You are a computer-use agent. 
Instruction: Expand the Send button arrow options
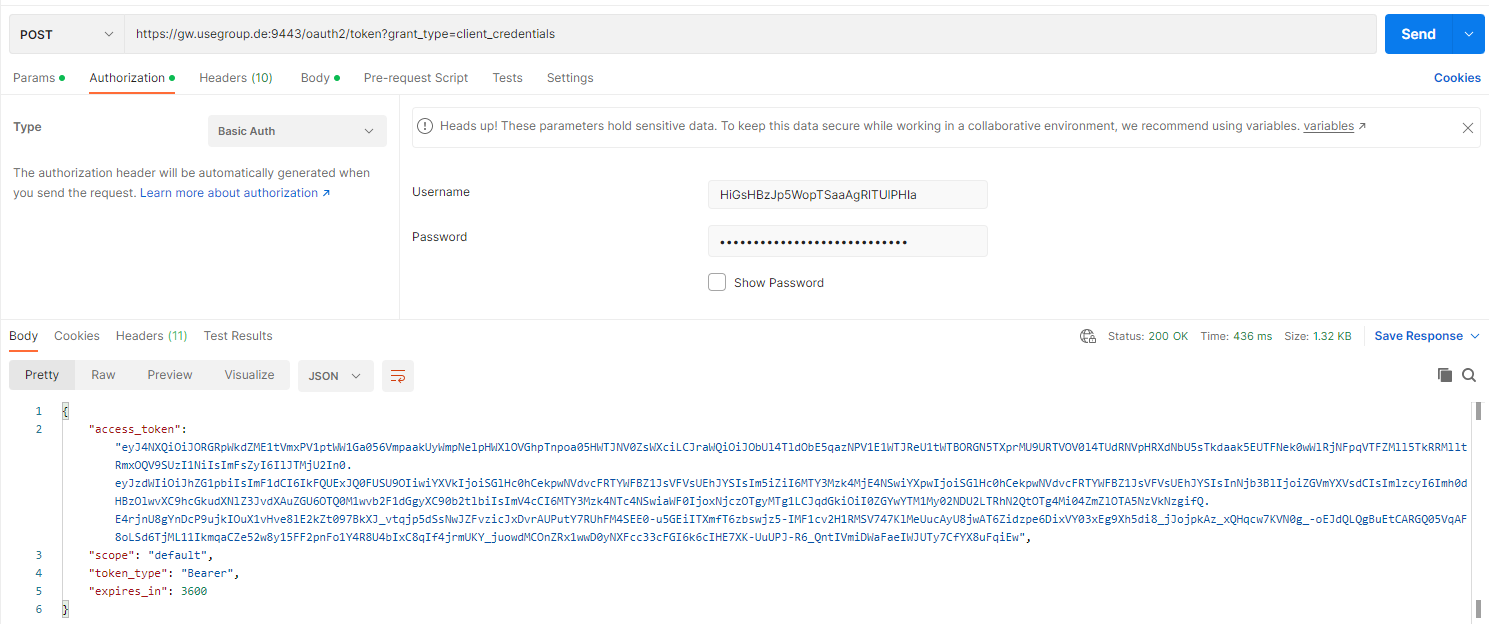coord(1469,34)
